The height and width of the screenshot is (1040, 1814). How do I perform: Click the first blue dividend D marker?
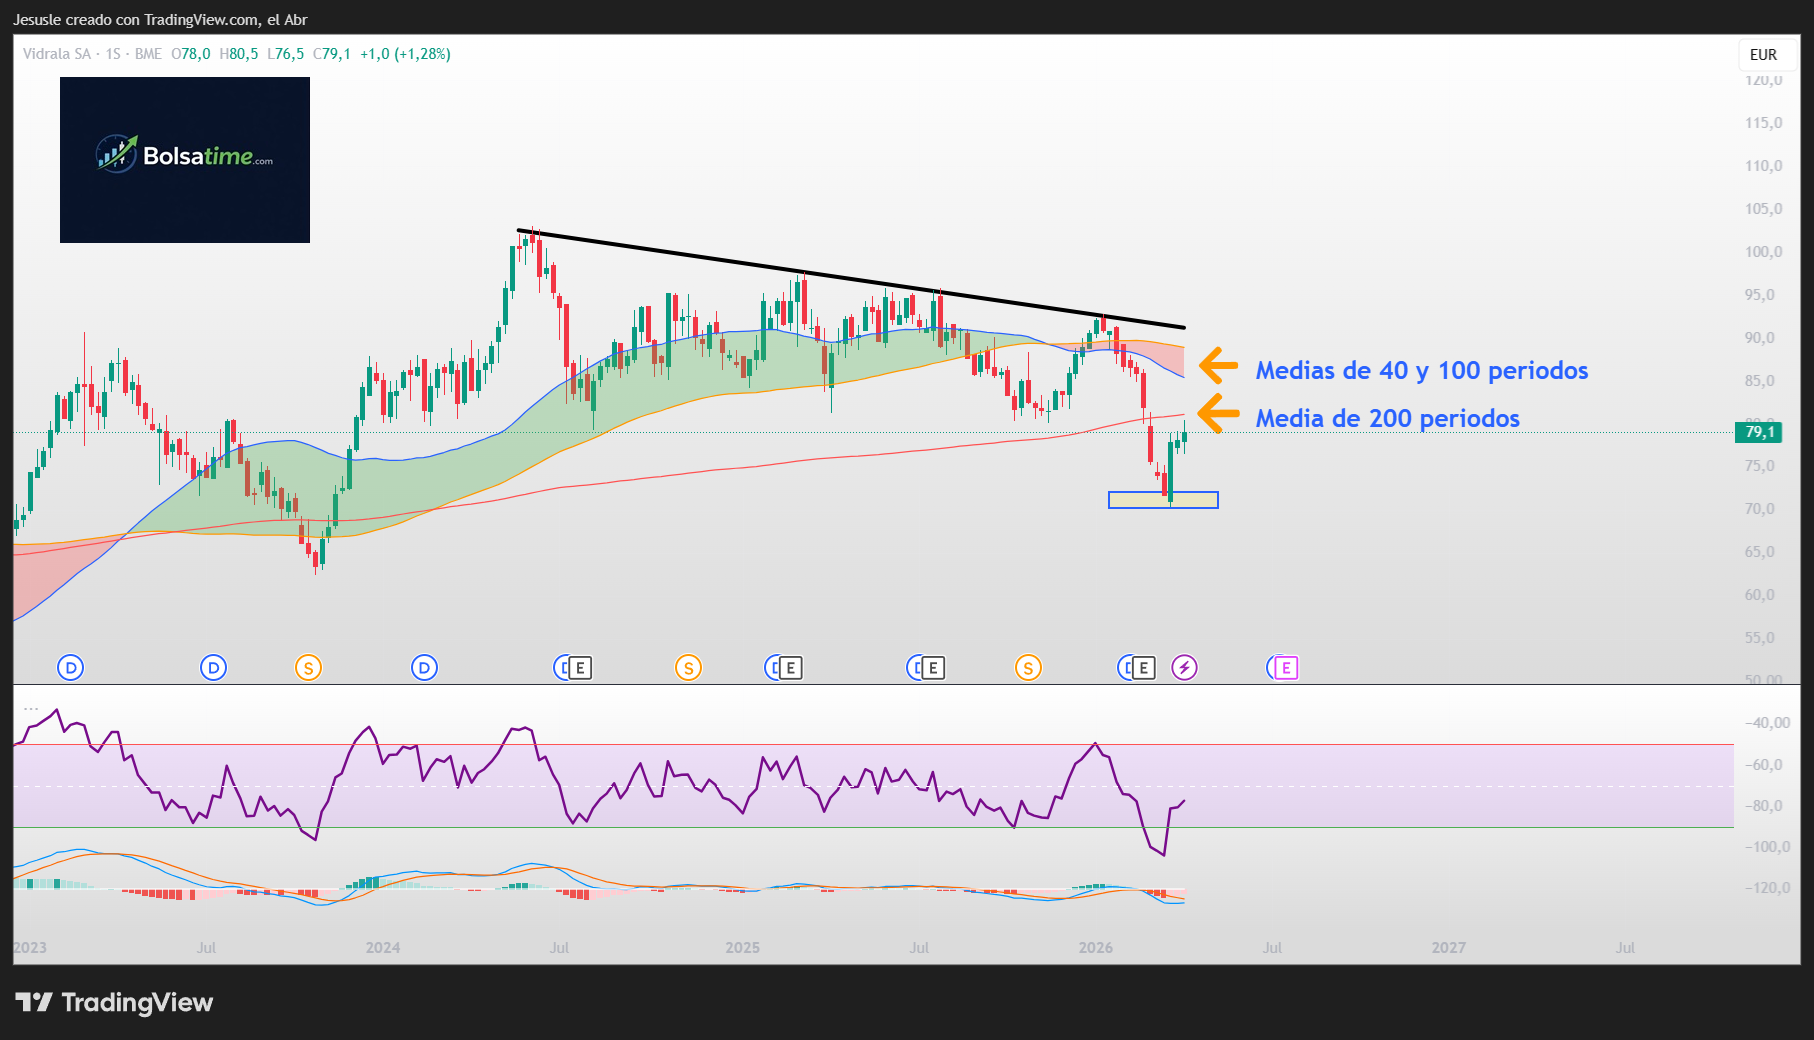tap(70, 667)
